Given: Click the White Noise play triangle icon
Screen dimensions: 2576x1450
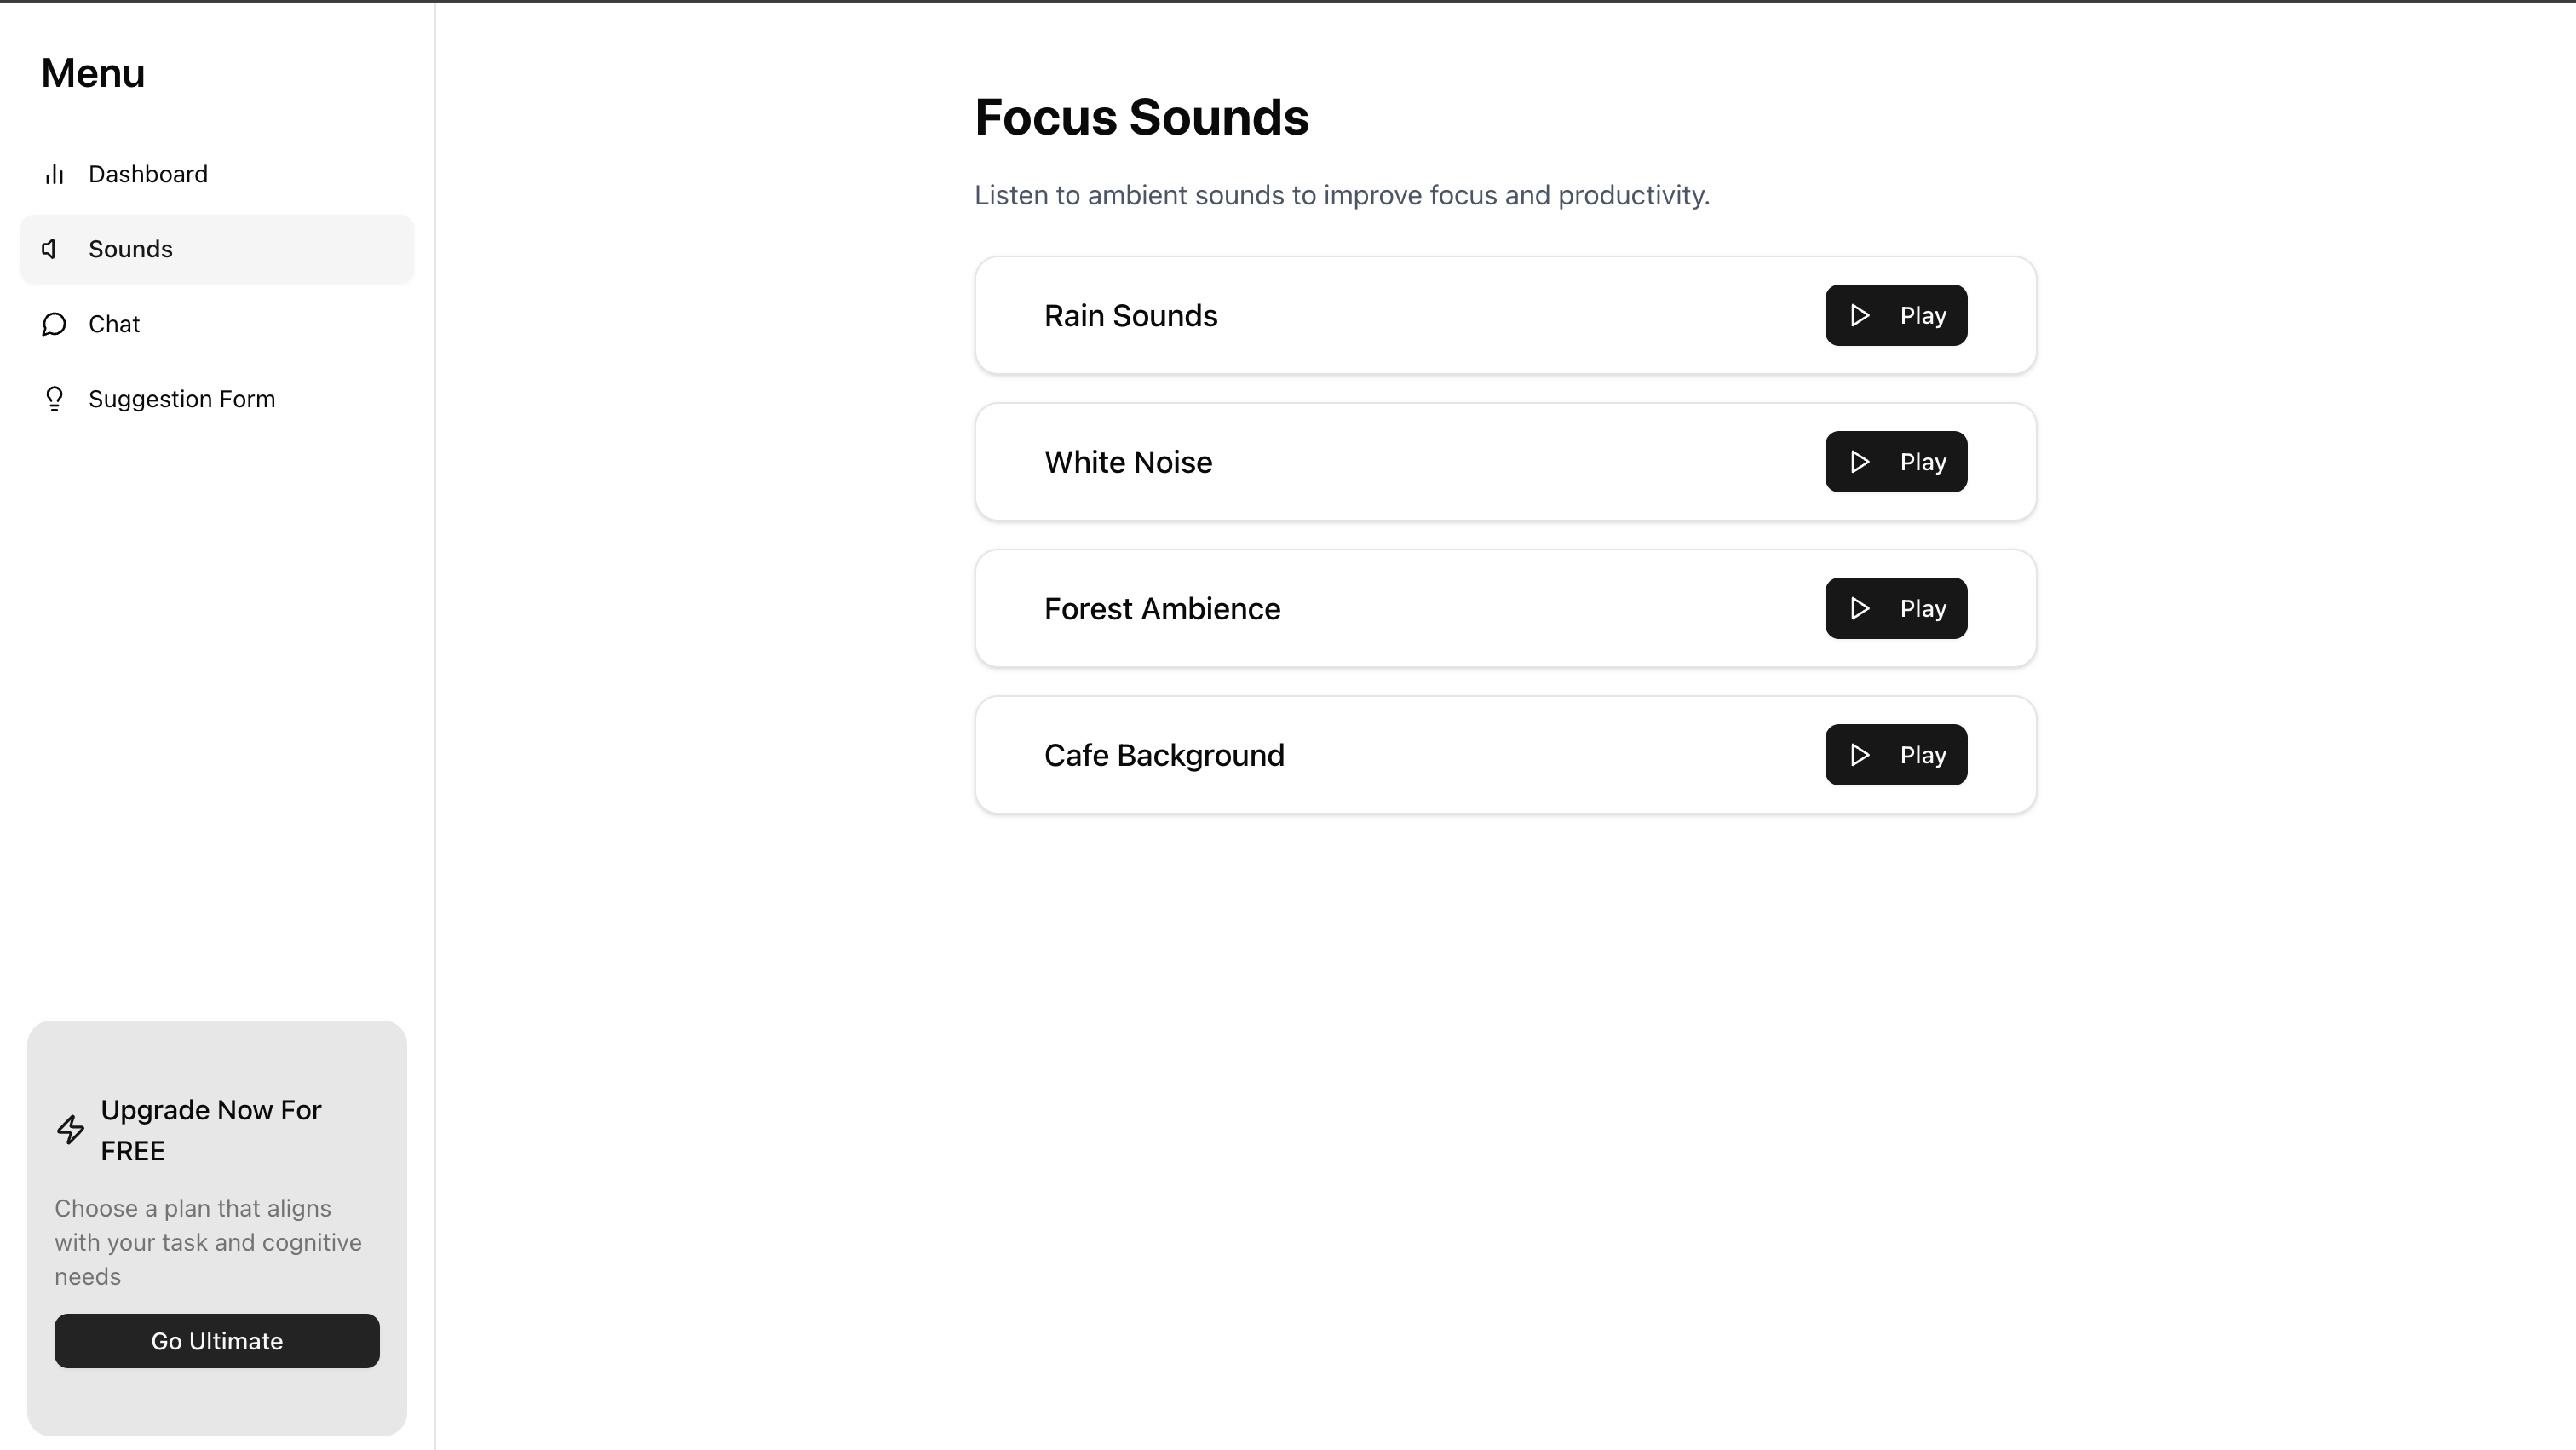Looking at the screenshot, I should coord(1859,462).
